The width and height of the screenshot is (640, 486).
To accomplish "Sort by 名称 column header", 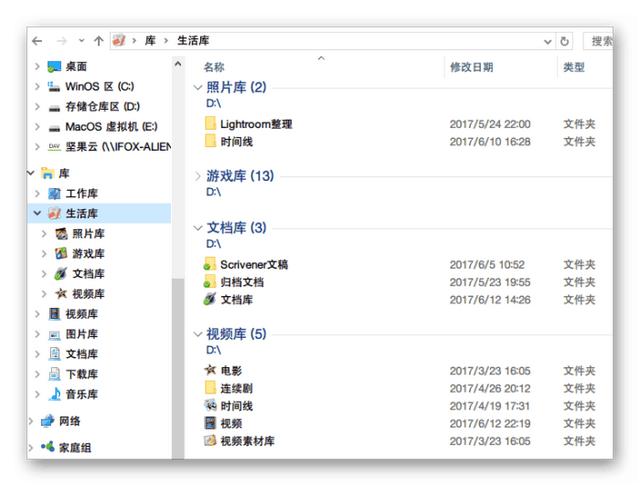I will click(x=215, y=67).
